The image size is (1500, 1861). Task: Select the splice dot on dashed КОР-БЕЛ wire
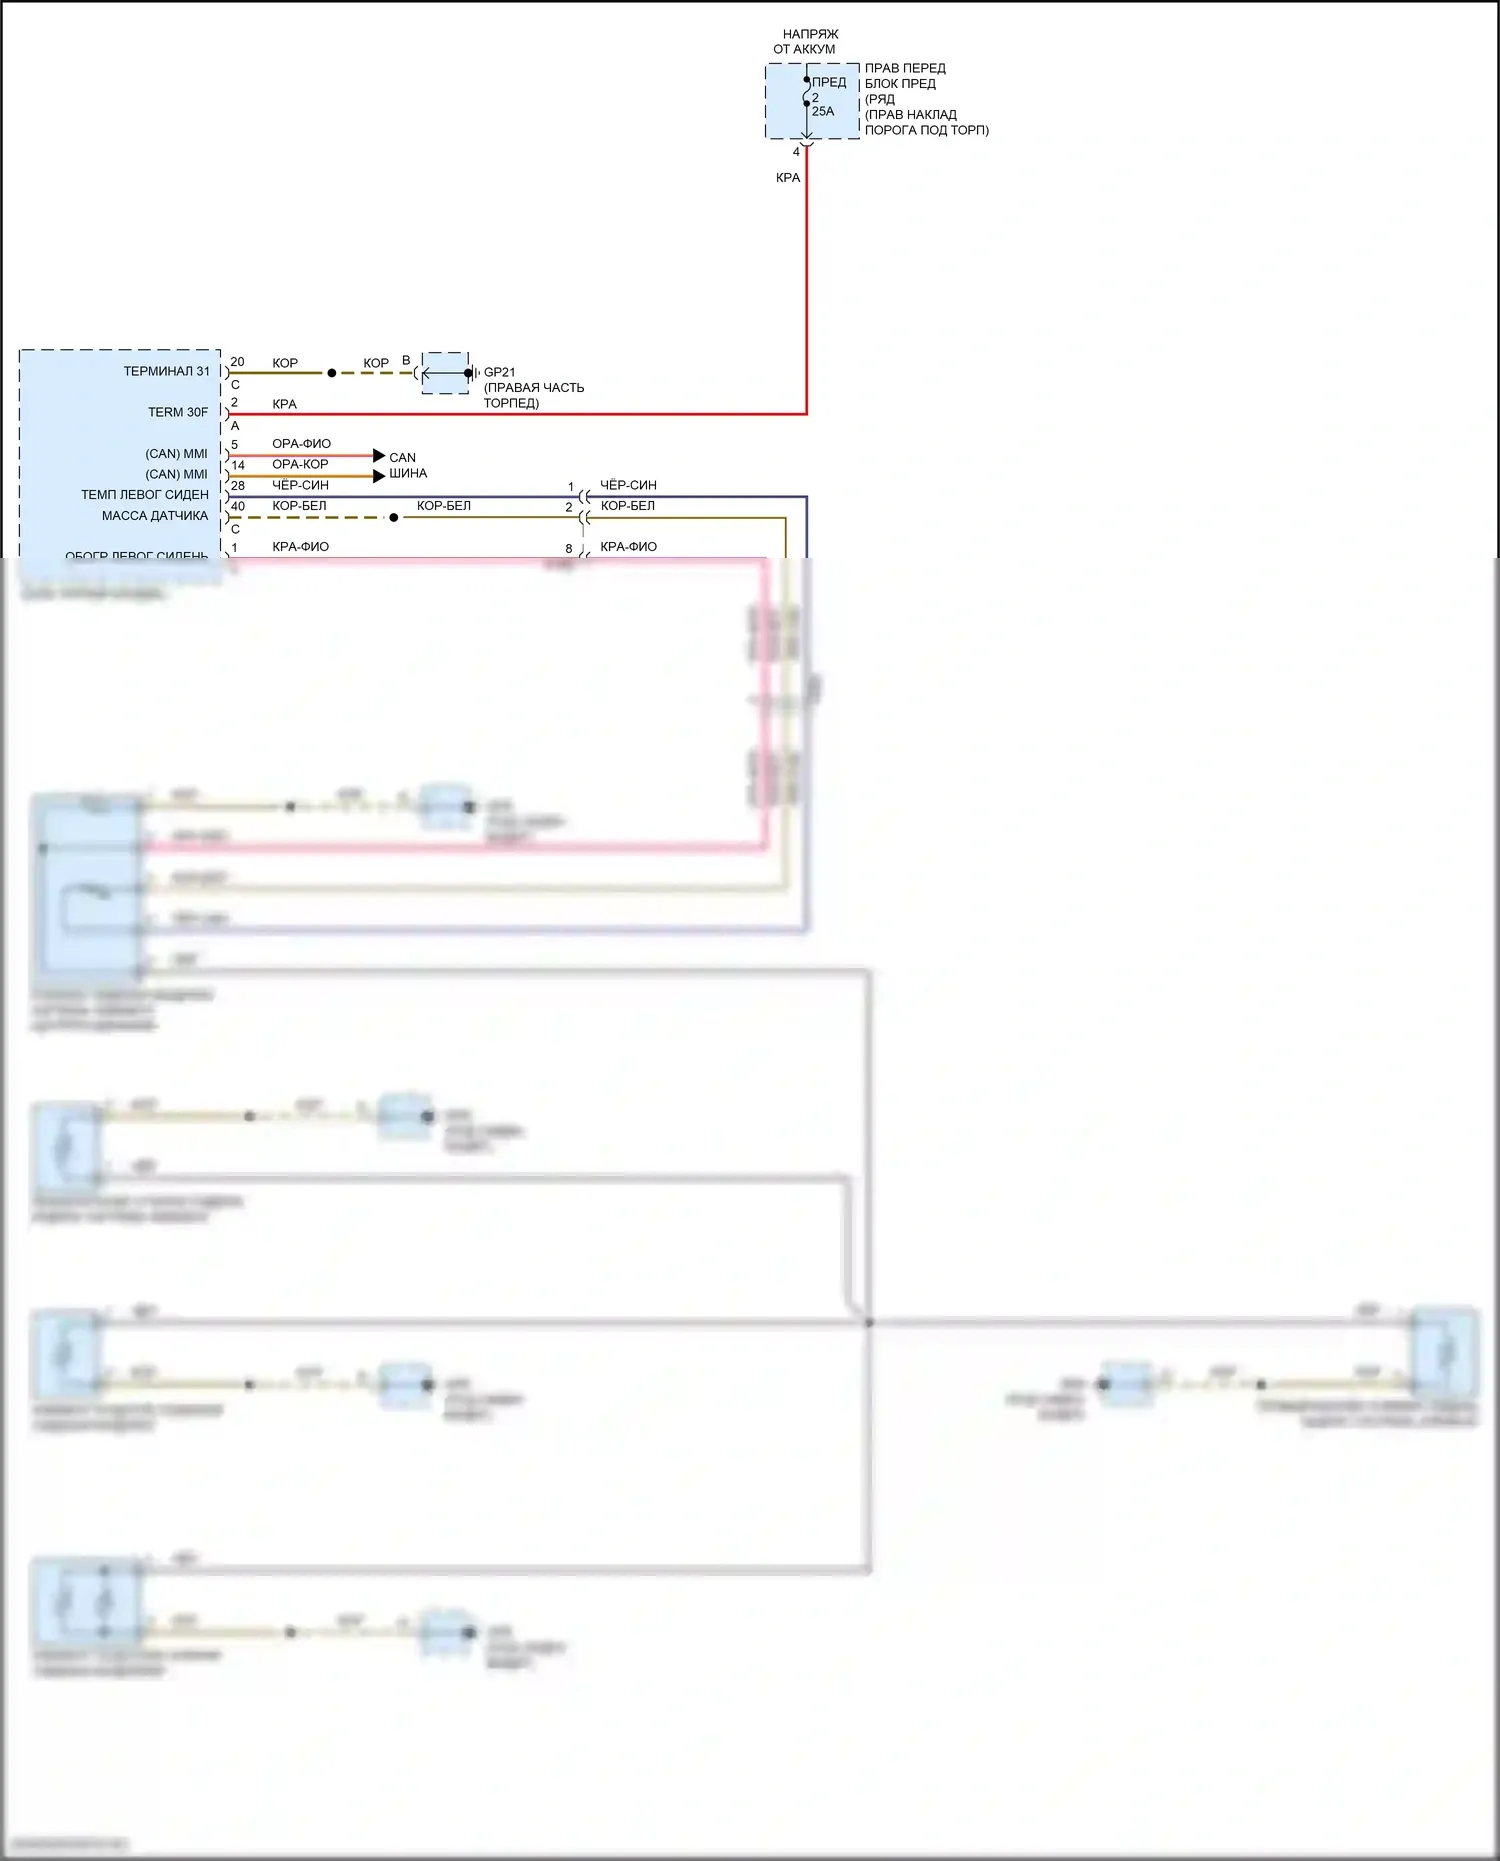point(394,518)
